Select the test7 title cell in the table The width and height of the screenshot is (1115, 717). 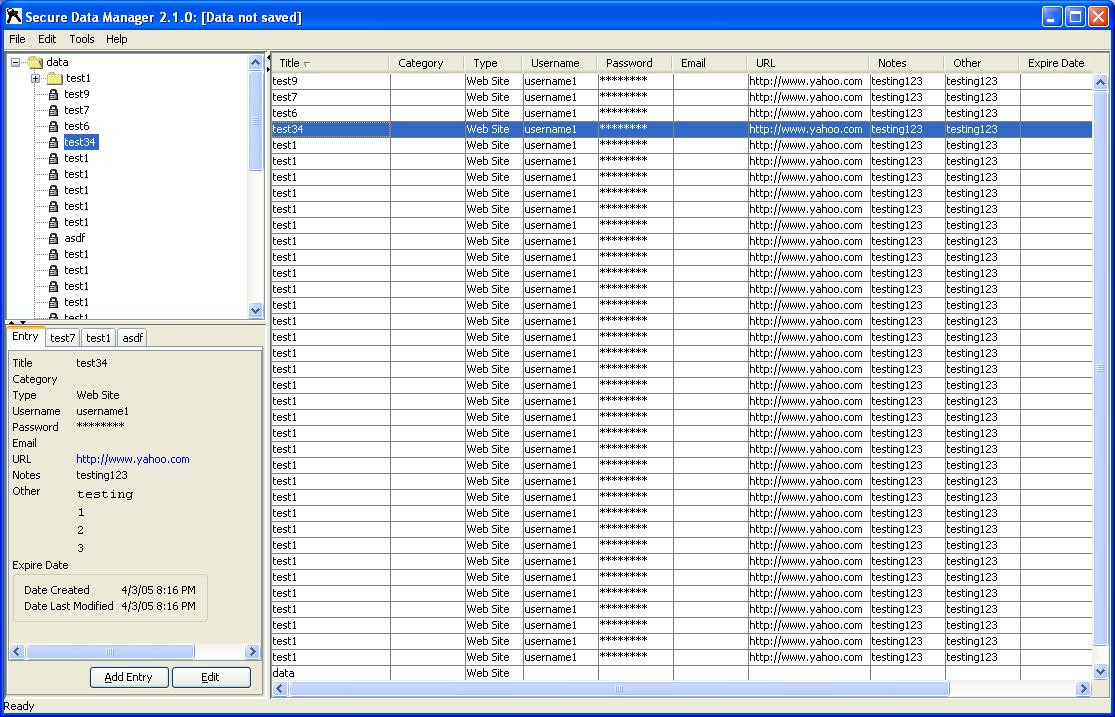tap(331, 97)
